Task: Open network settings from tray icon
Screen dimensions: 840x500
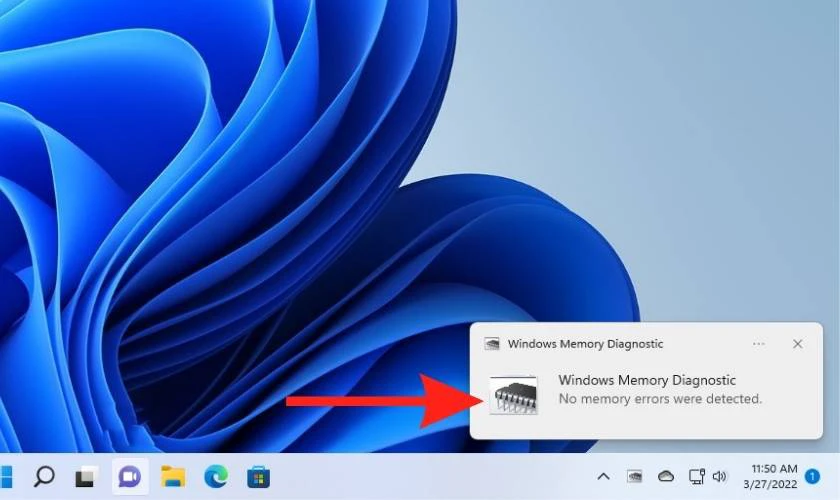Action: click(x=696, y=477)
